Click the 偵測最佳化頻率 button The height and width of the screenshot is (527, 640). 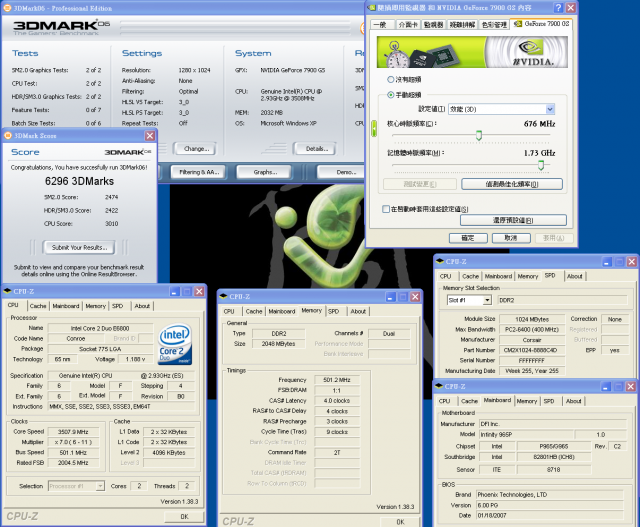pos(512,184)
